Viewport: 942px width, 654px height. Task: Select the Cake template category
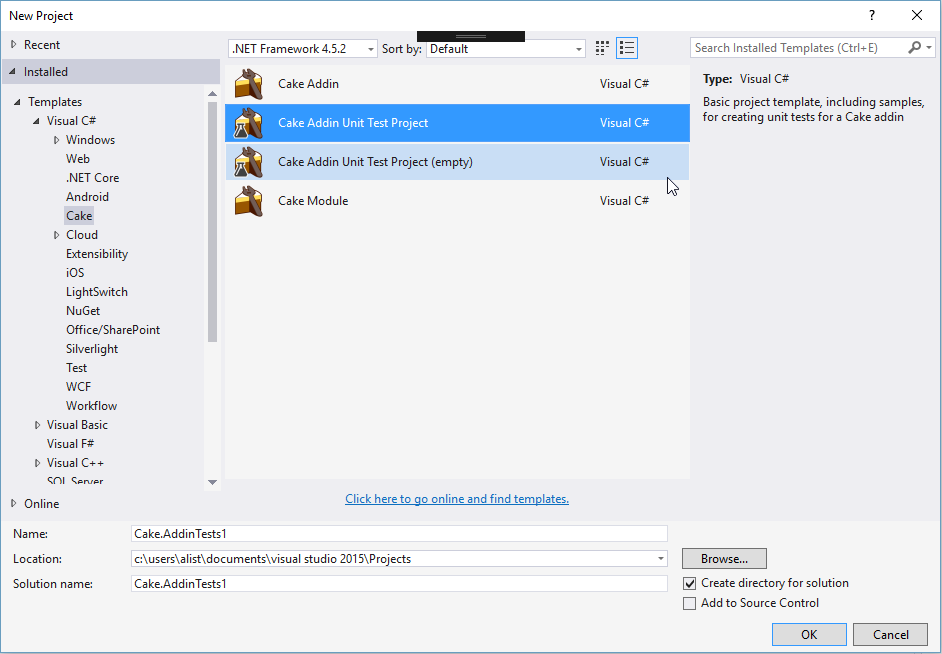tap(79, 216)
